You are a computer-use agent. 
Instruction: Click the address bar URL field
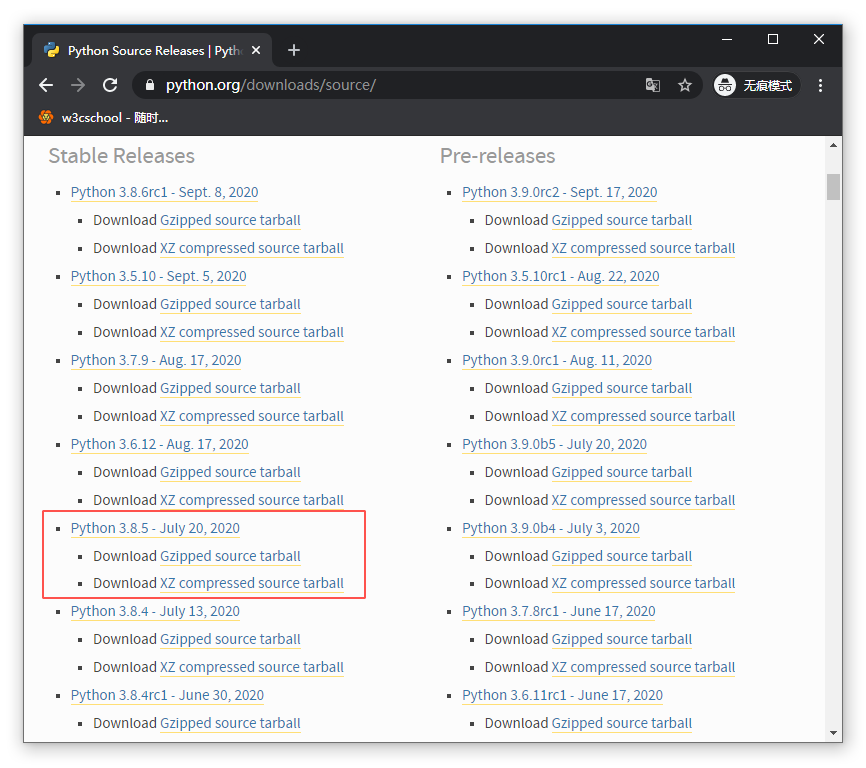pos(400,85)
